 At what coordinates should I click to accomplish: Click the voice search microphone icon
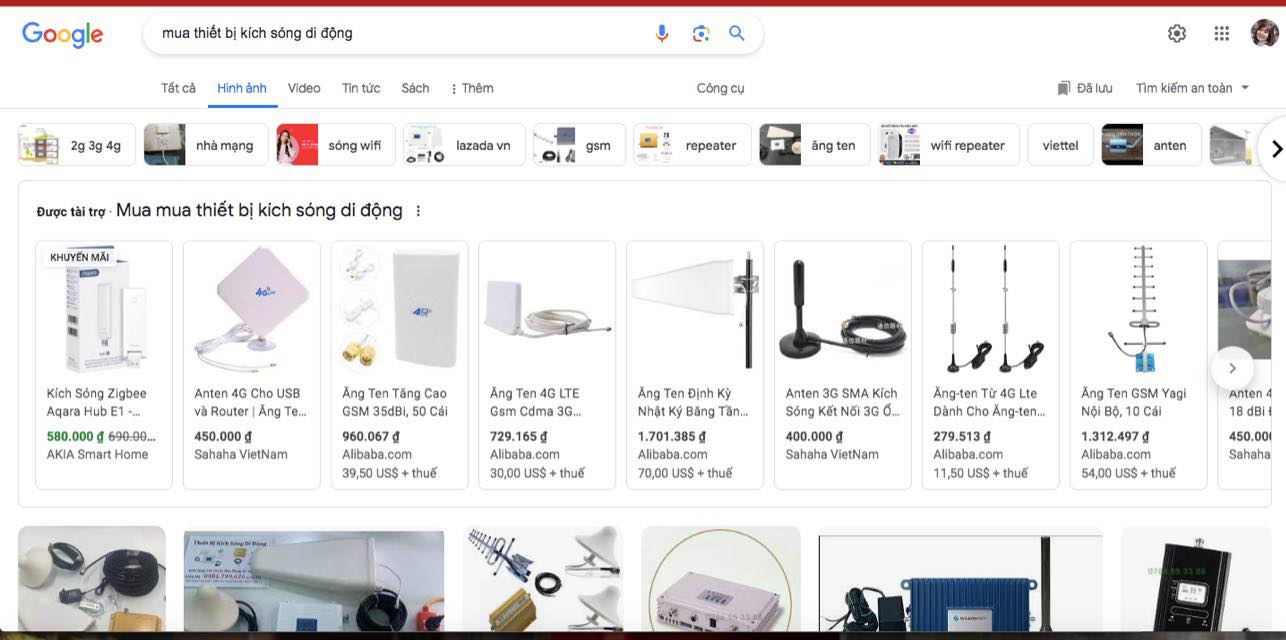click(661, 33)
